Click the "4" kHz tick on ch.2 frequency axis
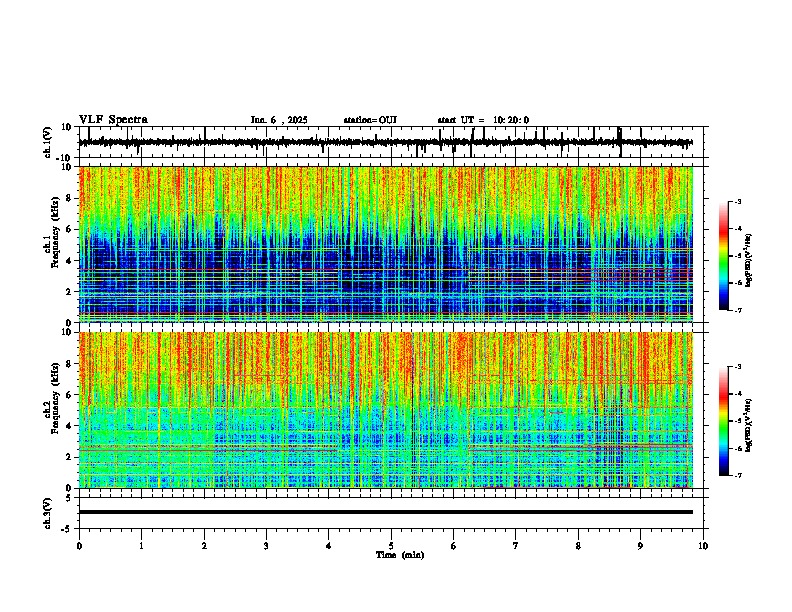The width and height of the screenshot is (792, 612). point(70,426)
